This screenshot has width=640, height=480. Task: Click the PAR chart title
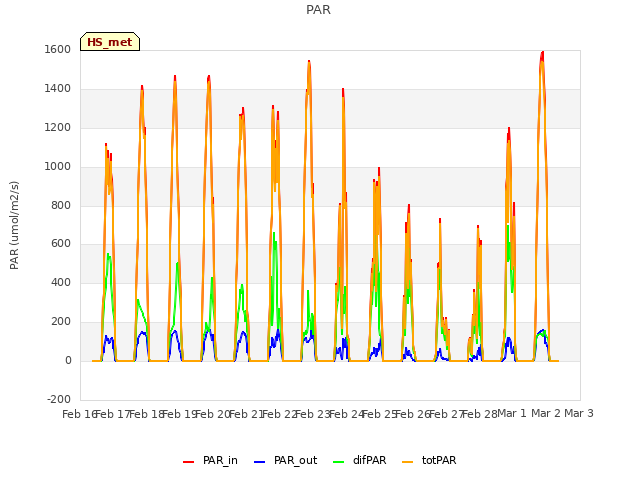(318, 10)
